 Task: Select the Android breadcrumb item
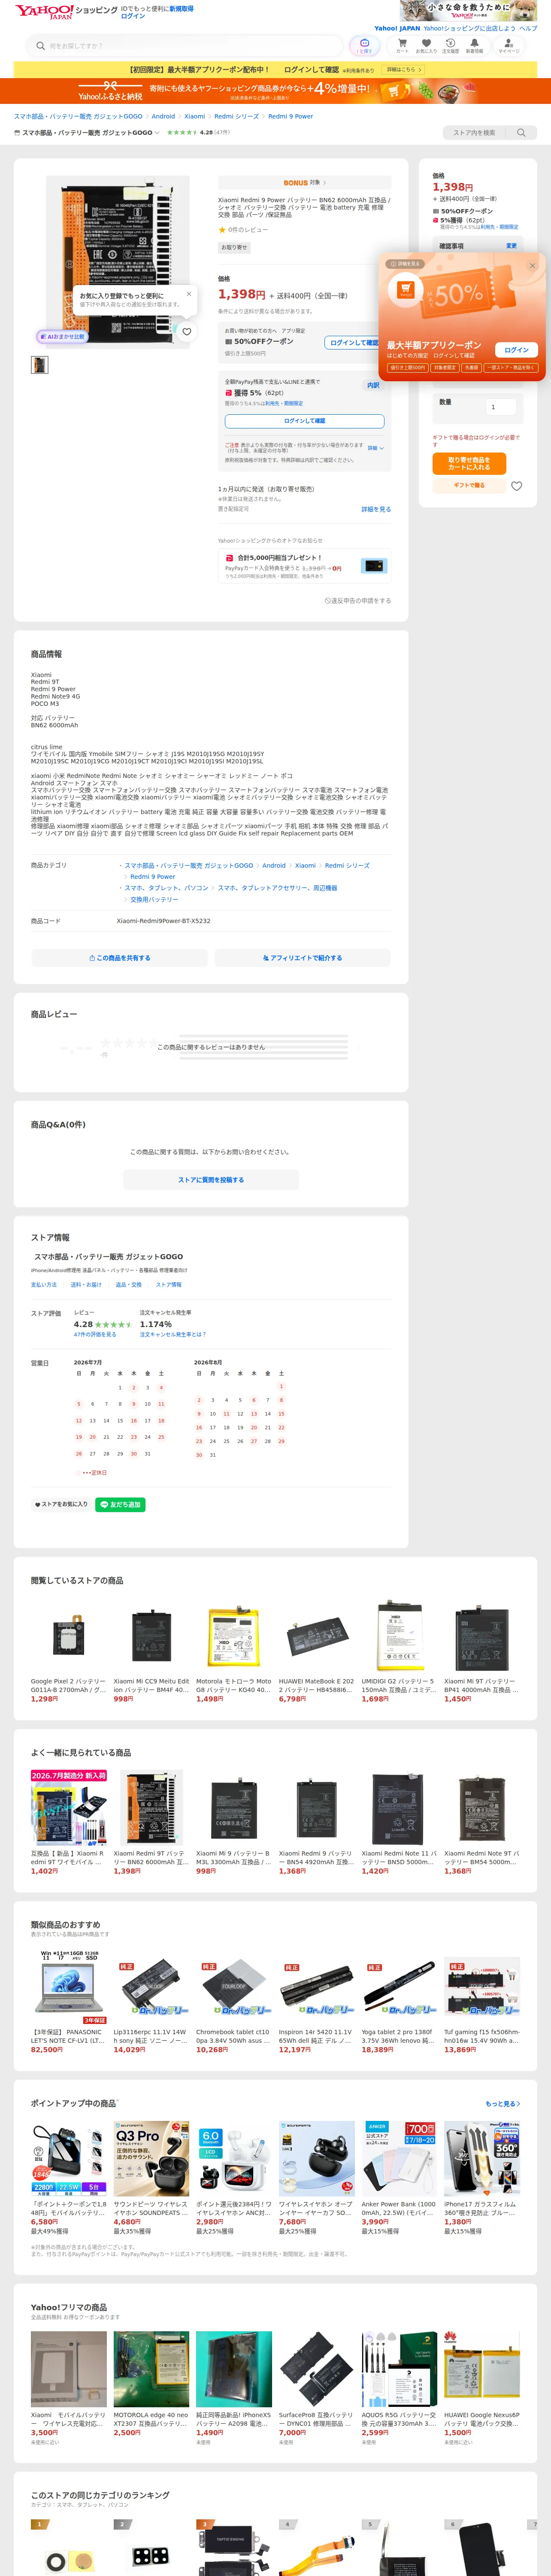point(163,116)
